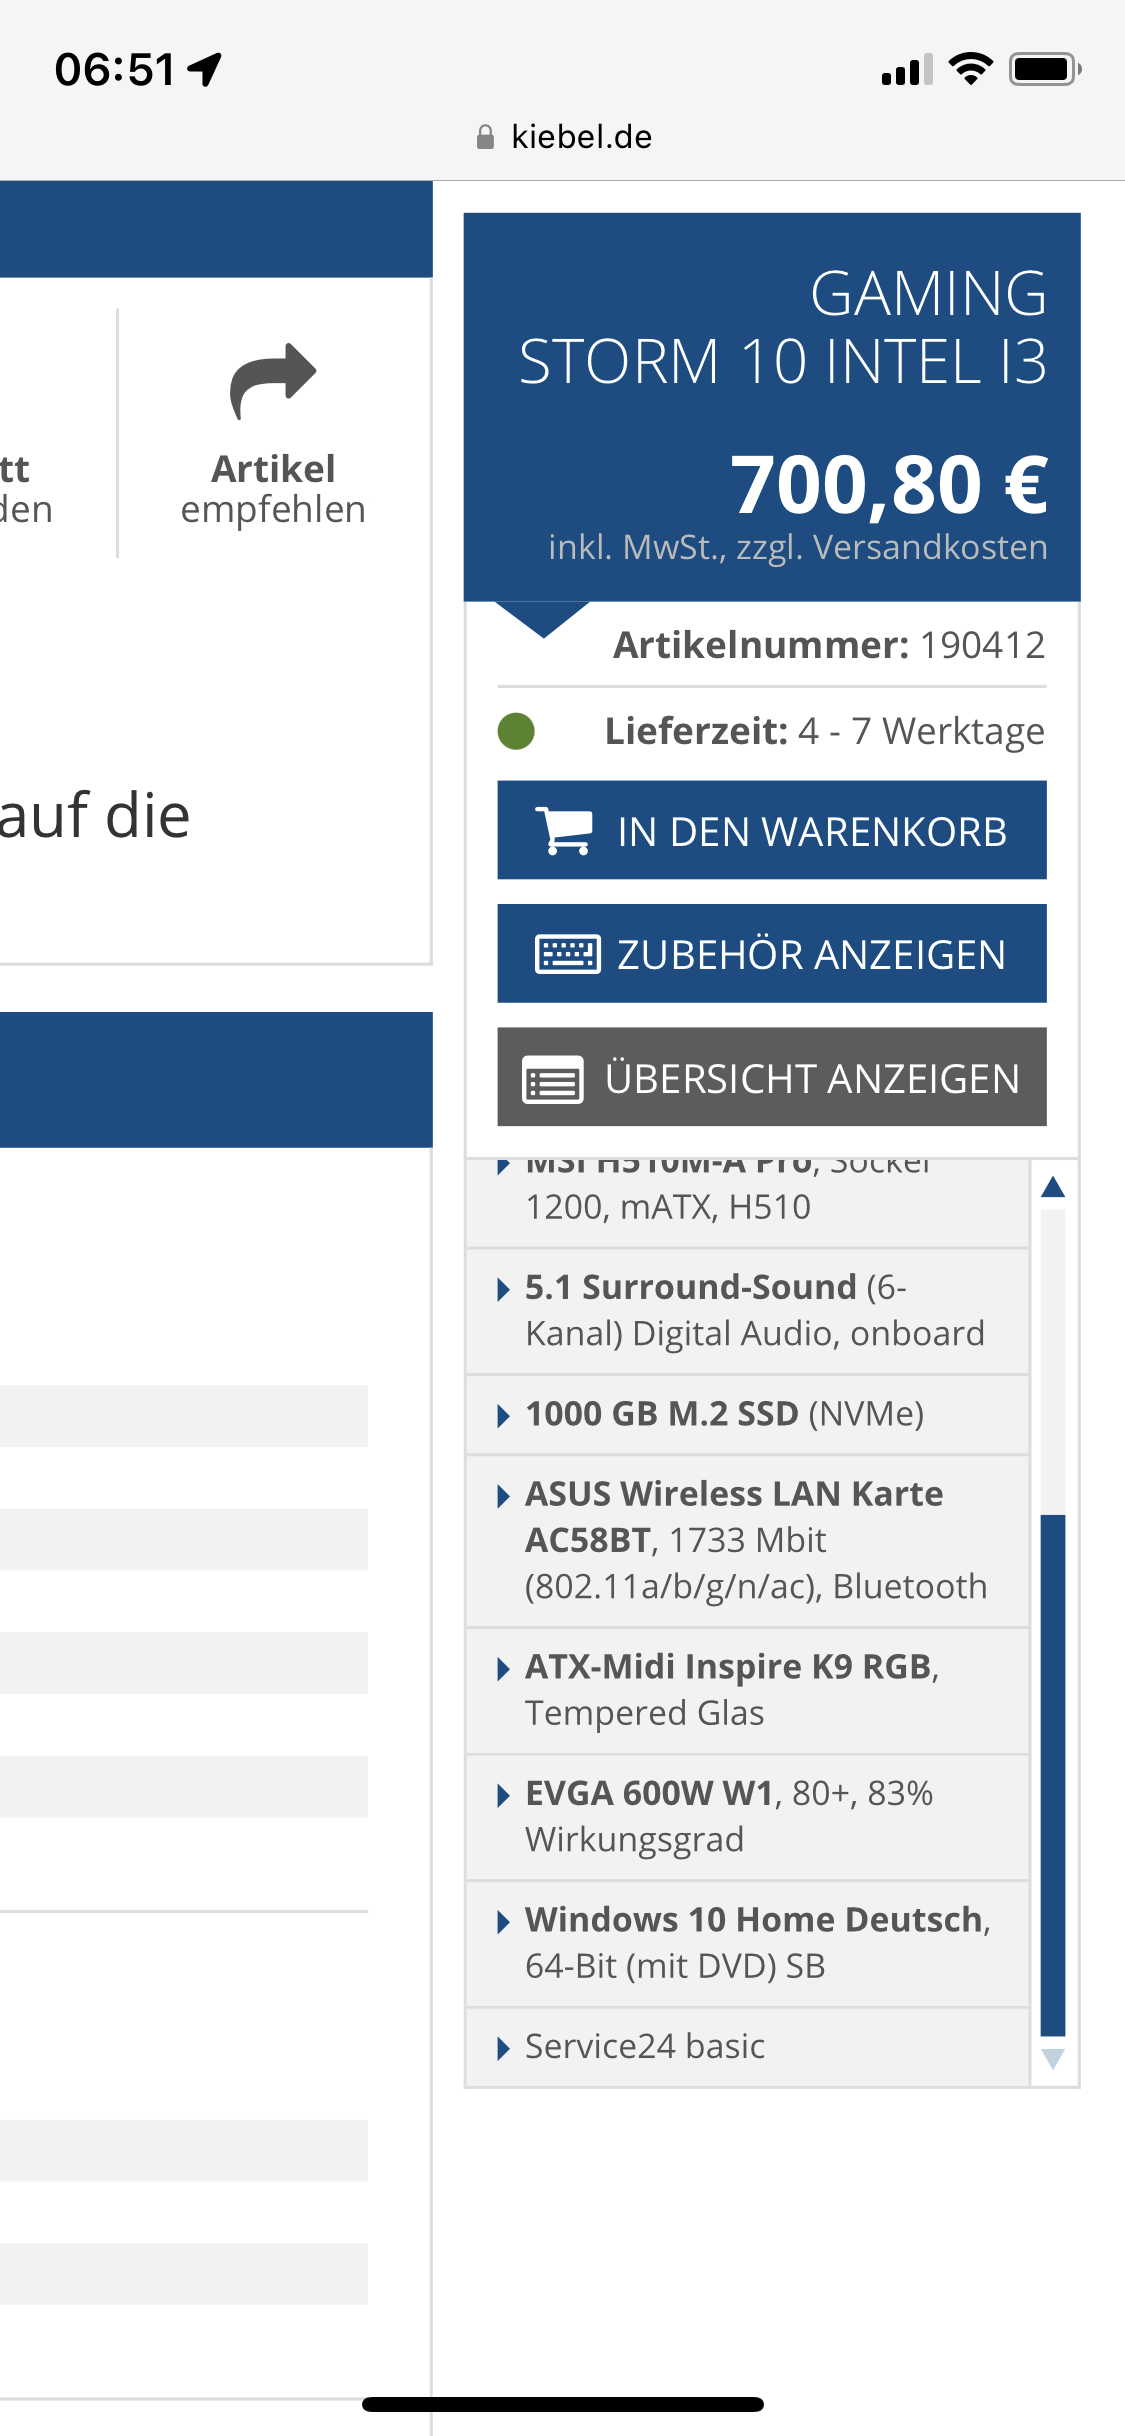Tap the battery status icon
Image resolution: width=1125 pixels, height=2436 pixels.
pyautogui.click(x=1045, y=69)
